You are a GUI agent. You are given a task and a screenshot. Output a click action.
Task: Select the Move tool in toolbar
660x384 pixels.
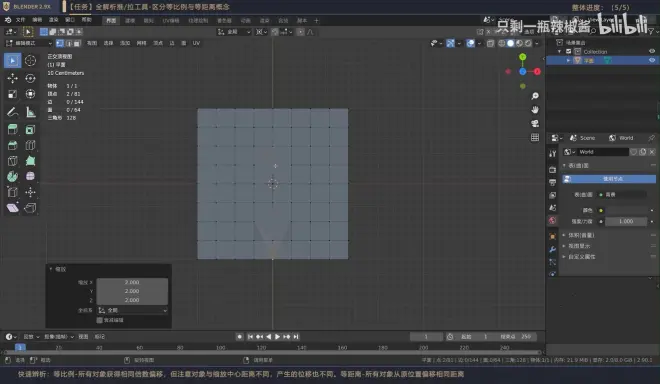pyautogui.click(x=13, y=78)
